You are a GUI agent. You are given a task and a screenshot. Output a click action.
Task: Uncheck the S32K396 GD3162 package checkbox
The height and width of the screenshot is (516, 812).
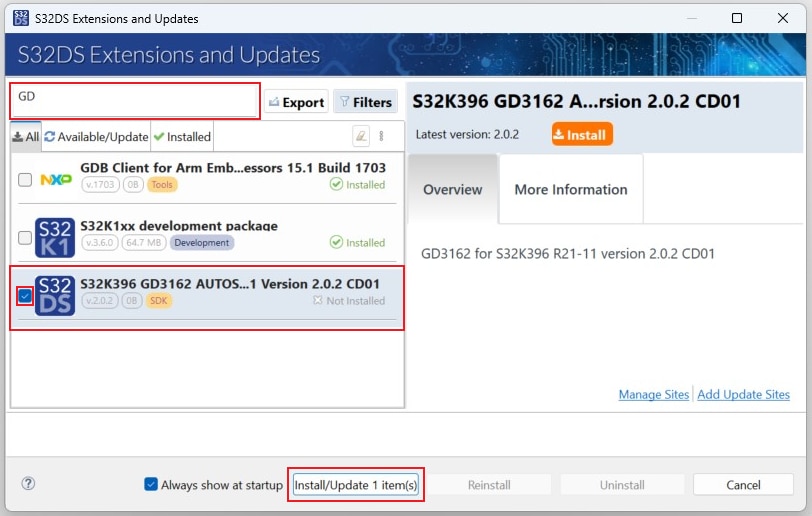pos(25,296)
